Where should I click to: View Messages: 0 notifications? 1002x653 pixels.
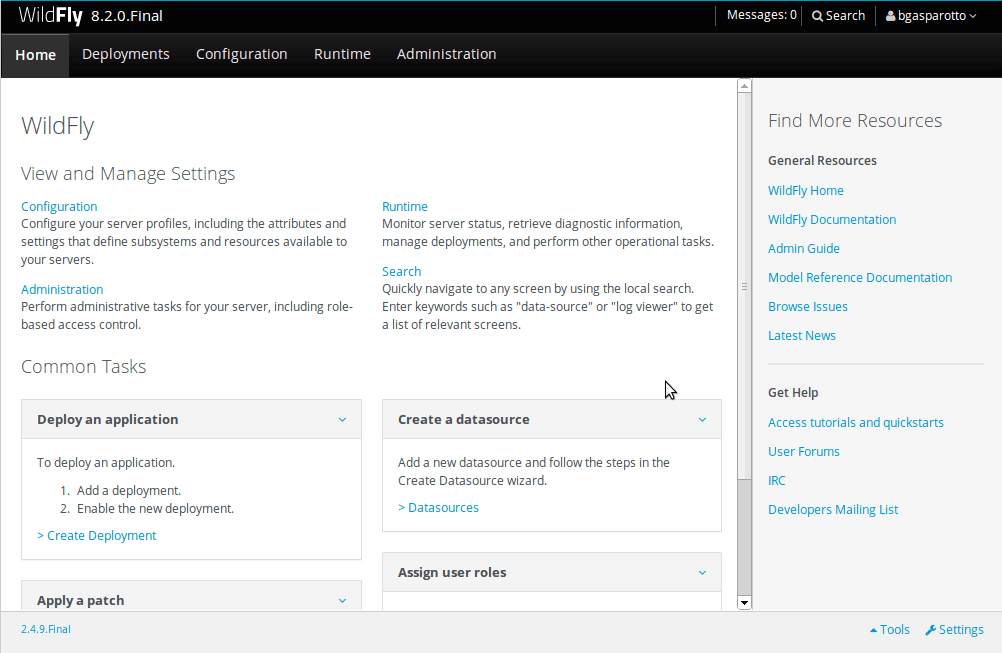[762, 15]
